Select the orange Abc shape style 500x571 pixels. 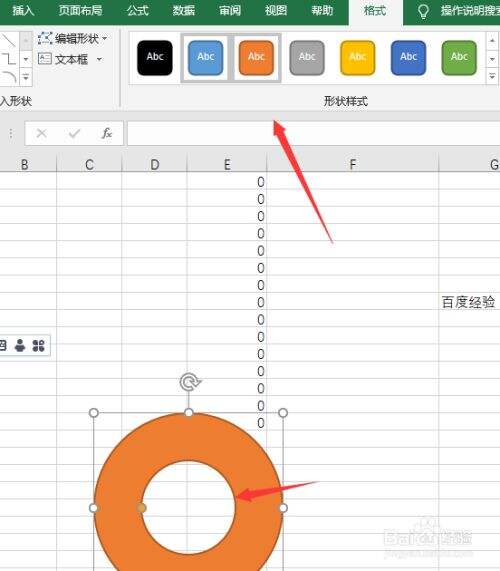coord(256,58)
